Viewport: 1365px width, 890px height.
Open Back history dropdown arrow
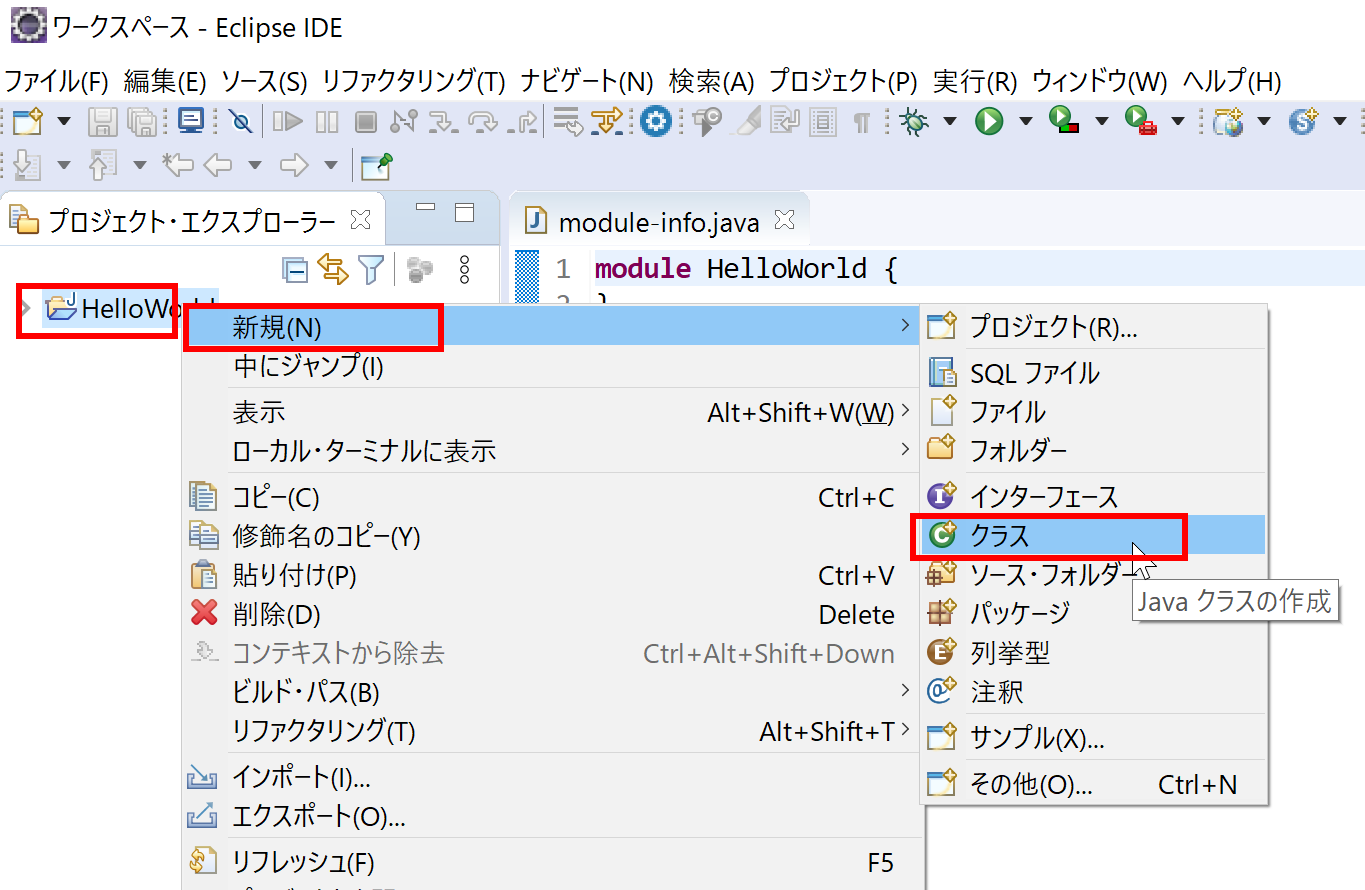click(254, 164)
